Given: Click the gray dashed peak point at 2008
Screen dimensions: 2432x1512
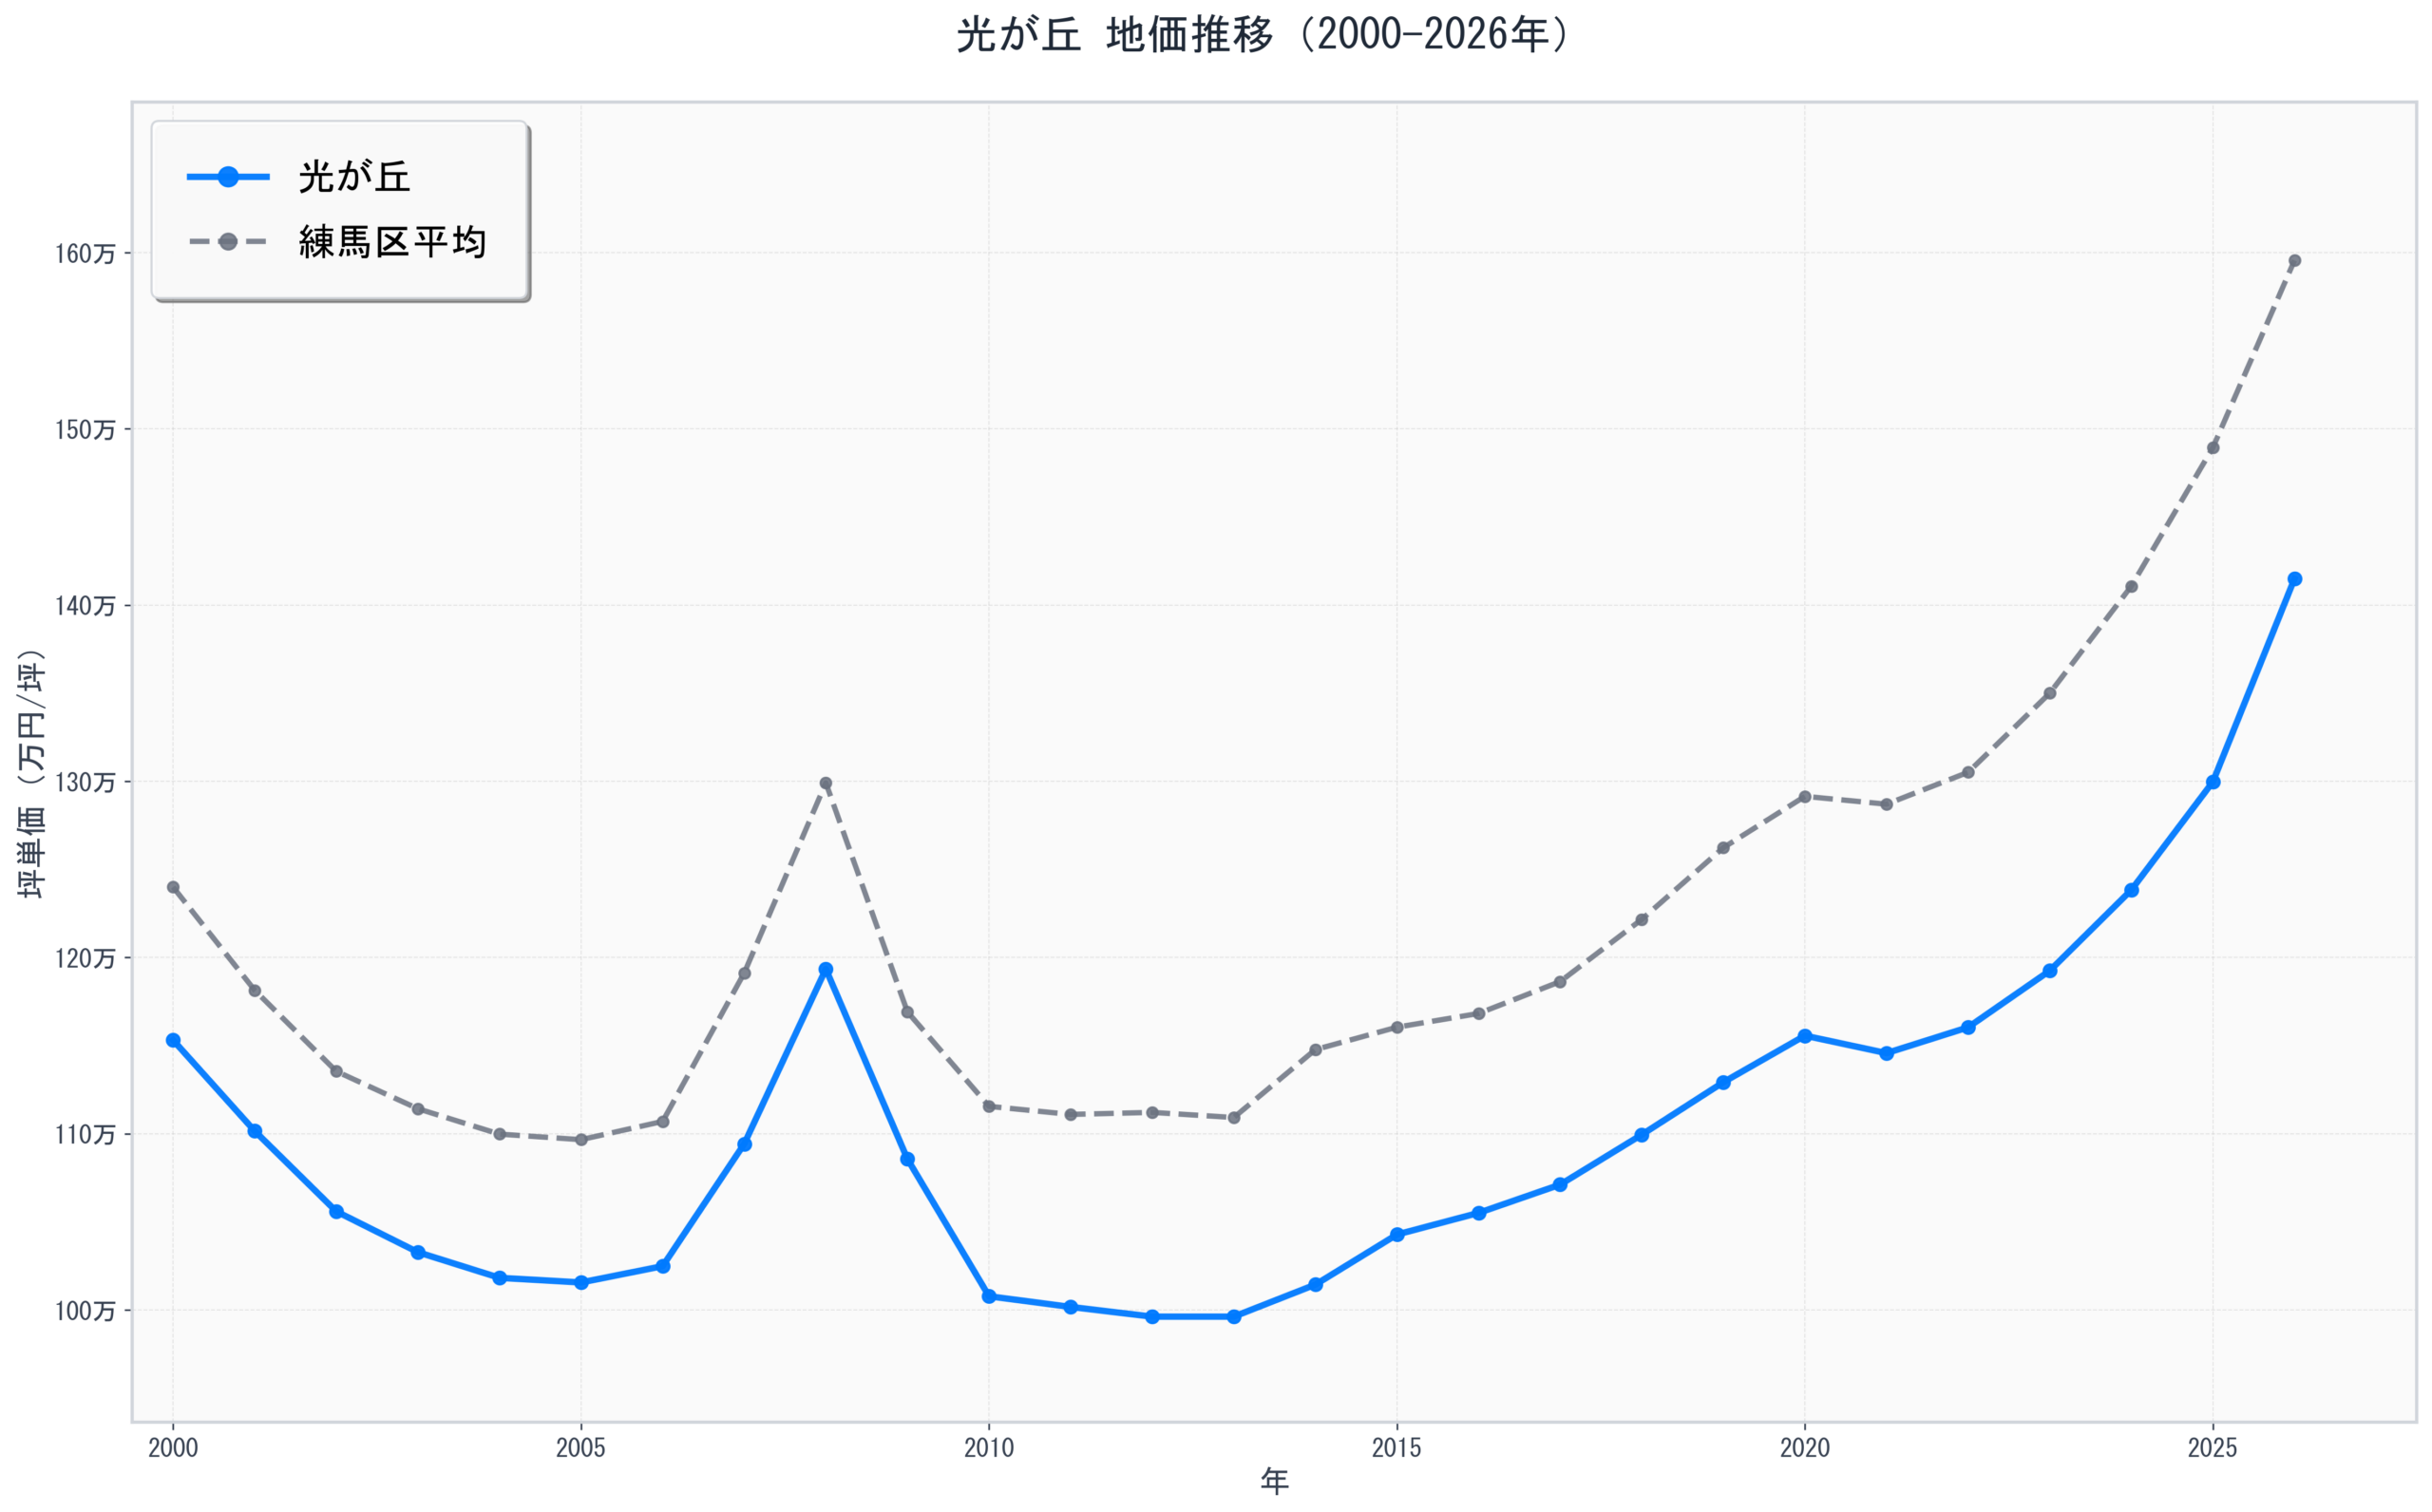Looking at the screenshot, I should (x=826, y=784).
